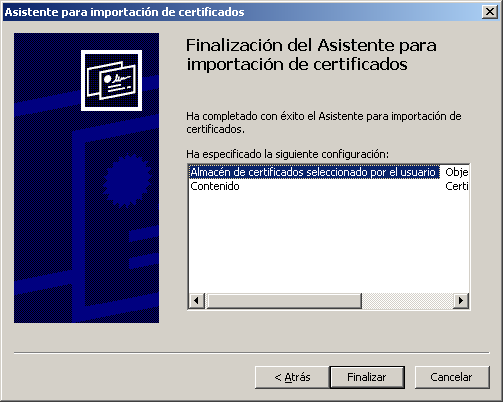The image size is (503, 402).
Task: Click the striped lines on the banner graphic
Action: tap(144, 247)
